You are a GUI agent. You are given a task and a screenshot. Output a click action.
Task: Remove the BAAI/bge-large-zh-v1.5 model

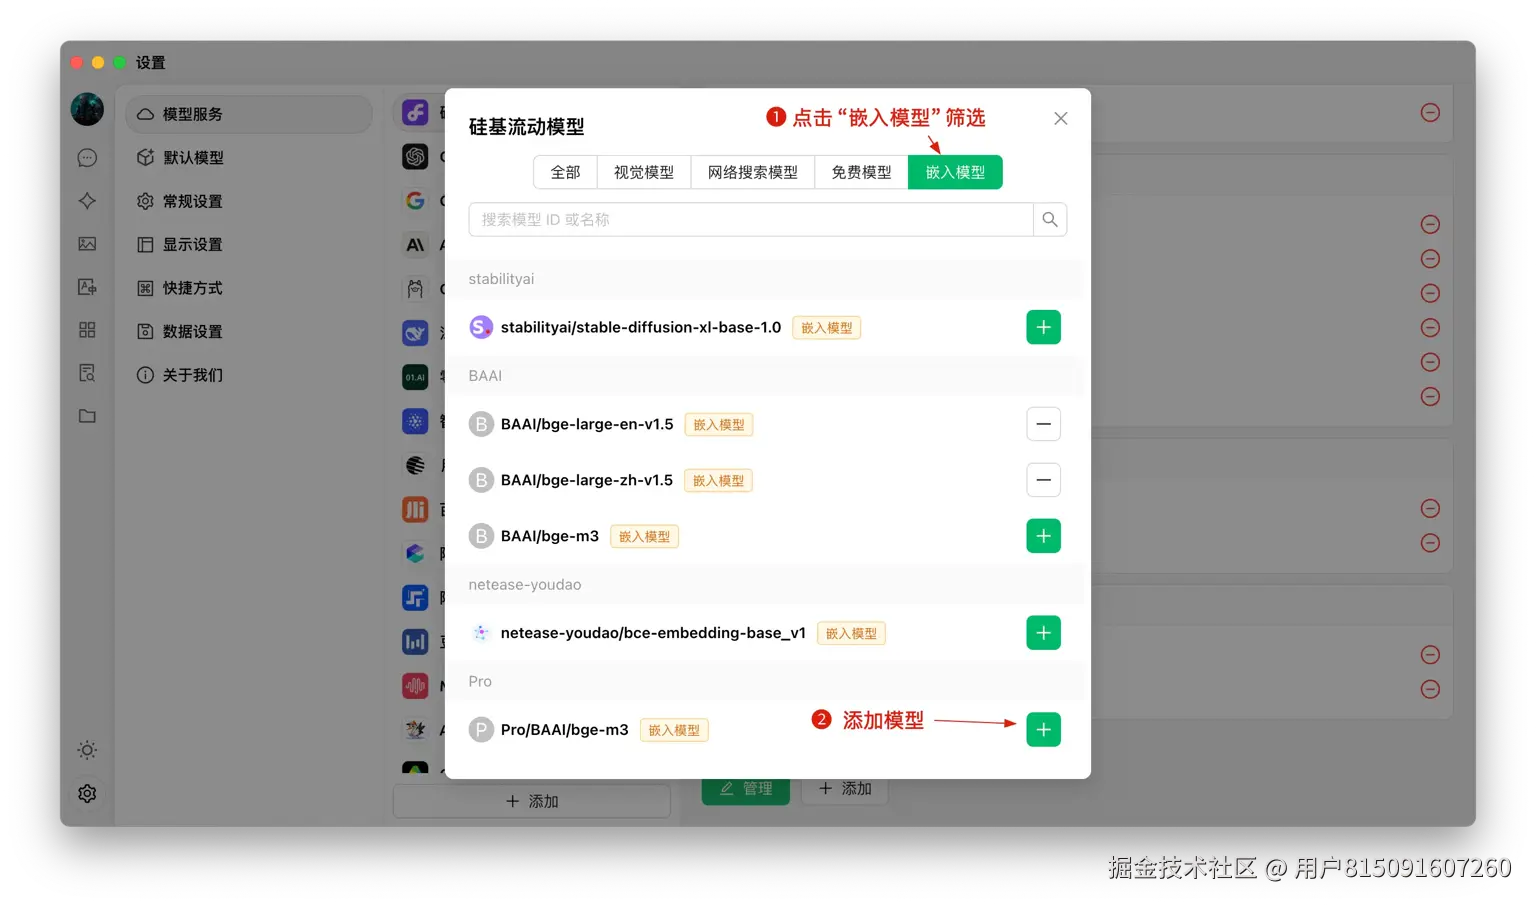[1043, 480]
